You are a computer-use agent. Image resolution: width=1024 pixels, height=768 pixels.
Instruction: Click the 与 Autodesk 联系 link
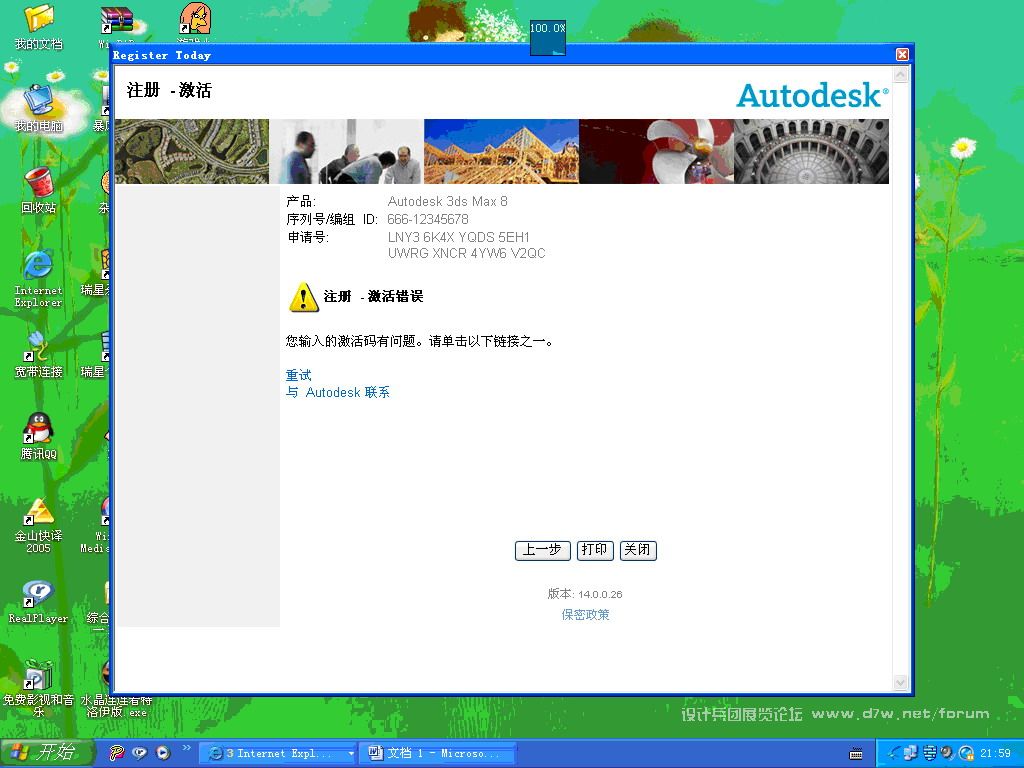[x=338, y=392]
